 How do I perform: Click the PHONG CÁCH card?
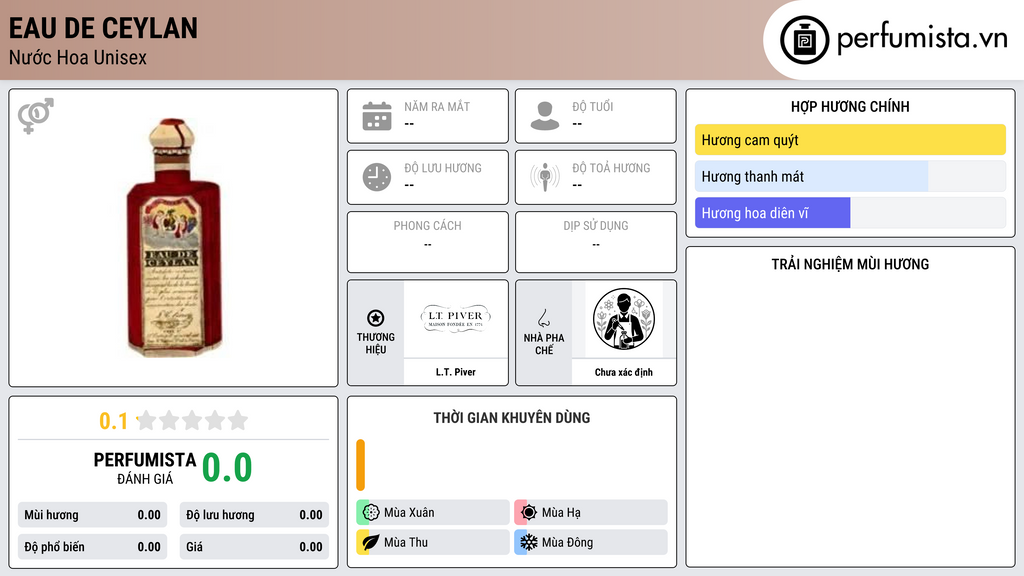428,242
